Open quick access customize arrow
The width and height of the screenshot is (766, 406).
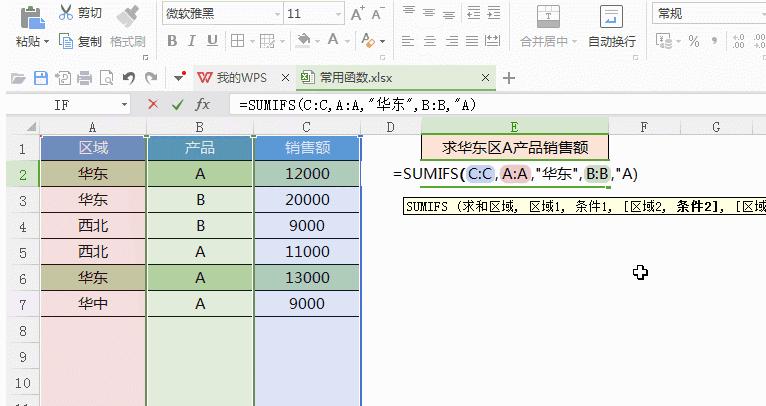tap(179, 77)
